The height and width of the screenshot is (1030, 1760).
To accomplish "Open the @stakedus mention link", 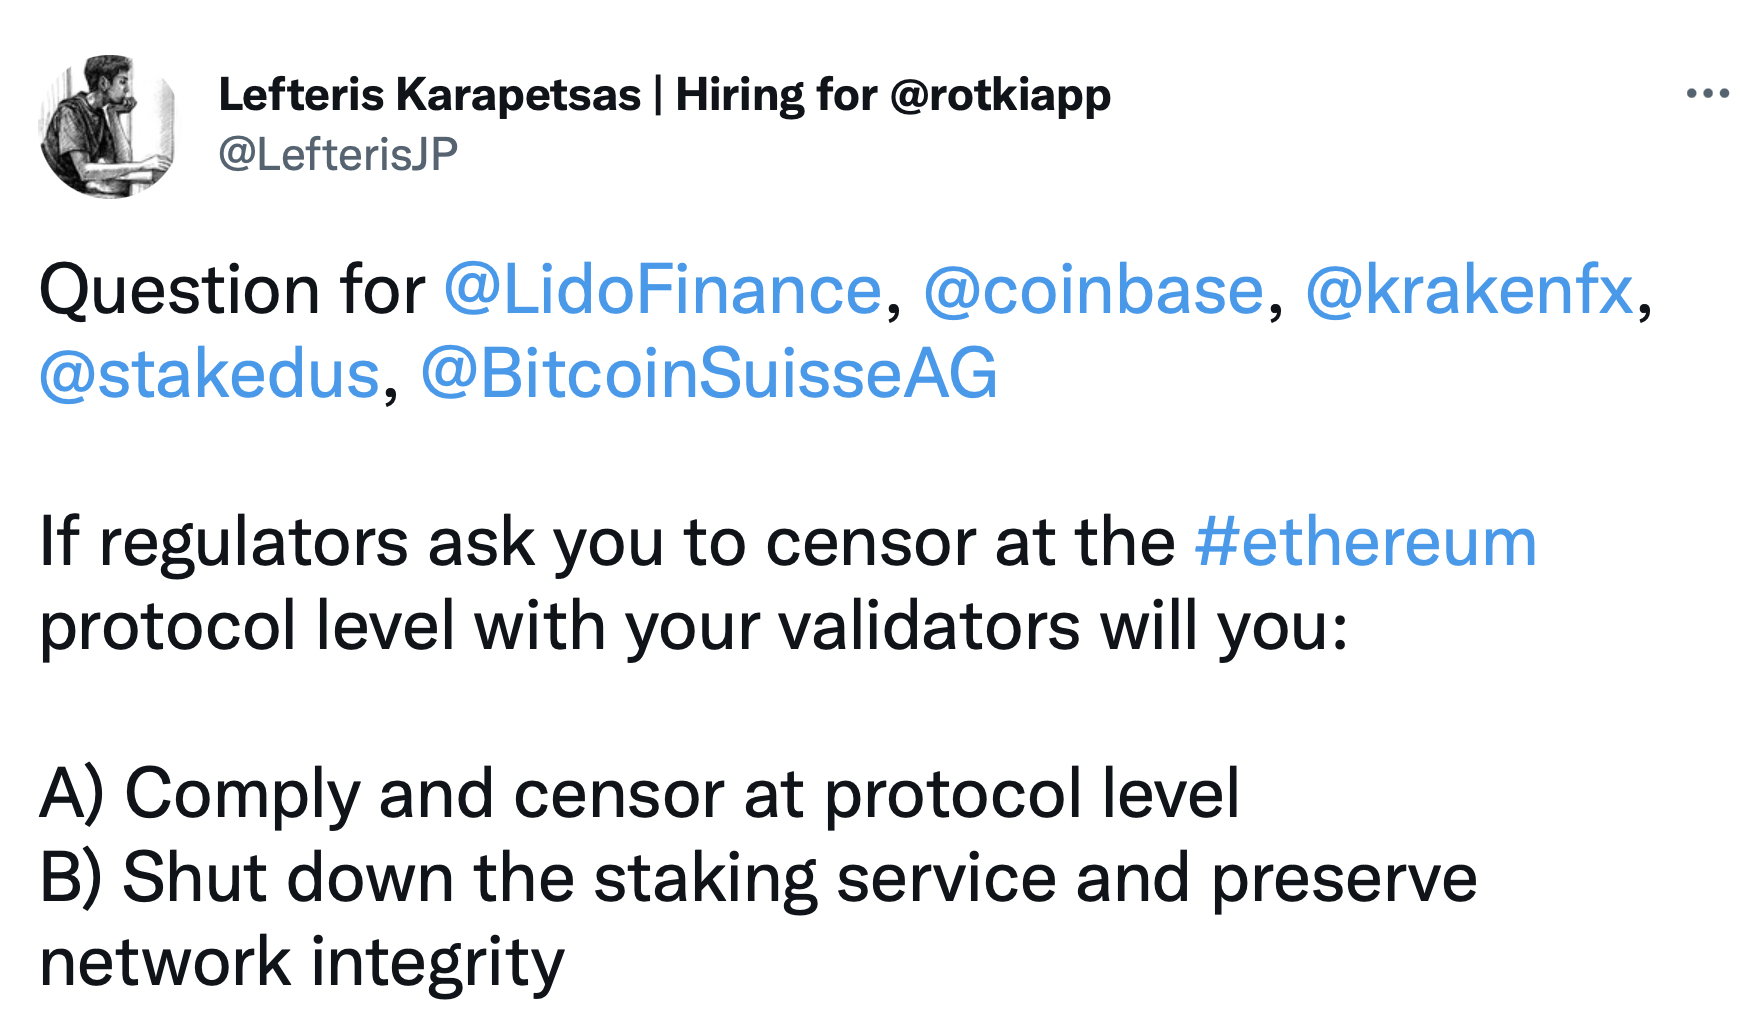I will [210, 374].
